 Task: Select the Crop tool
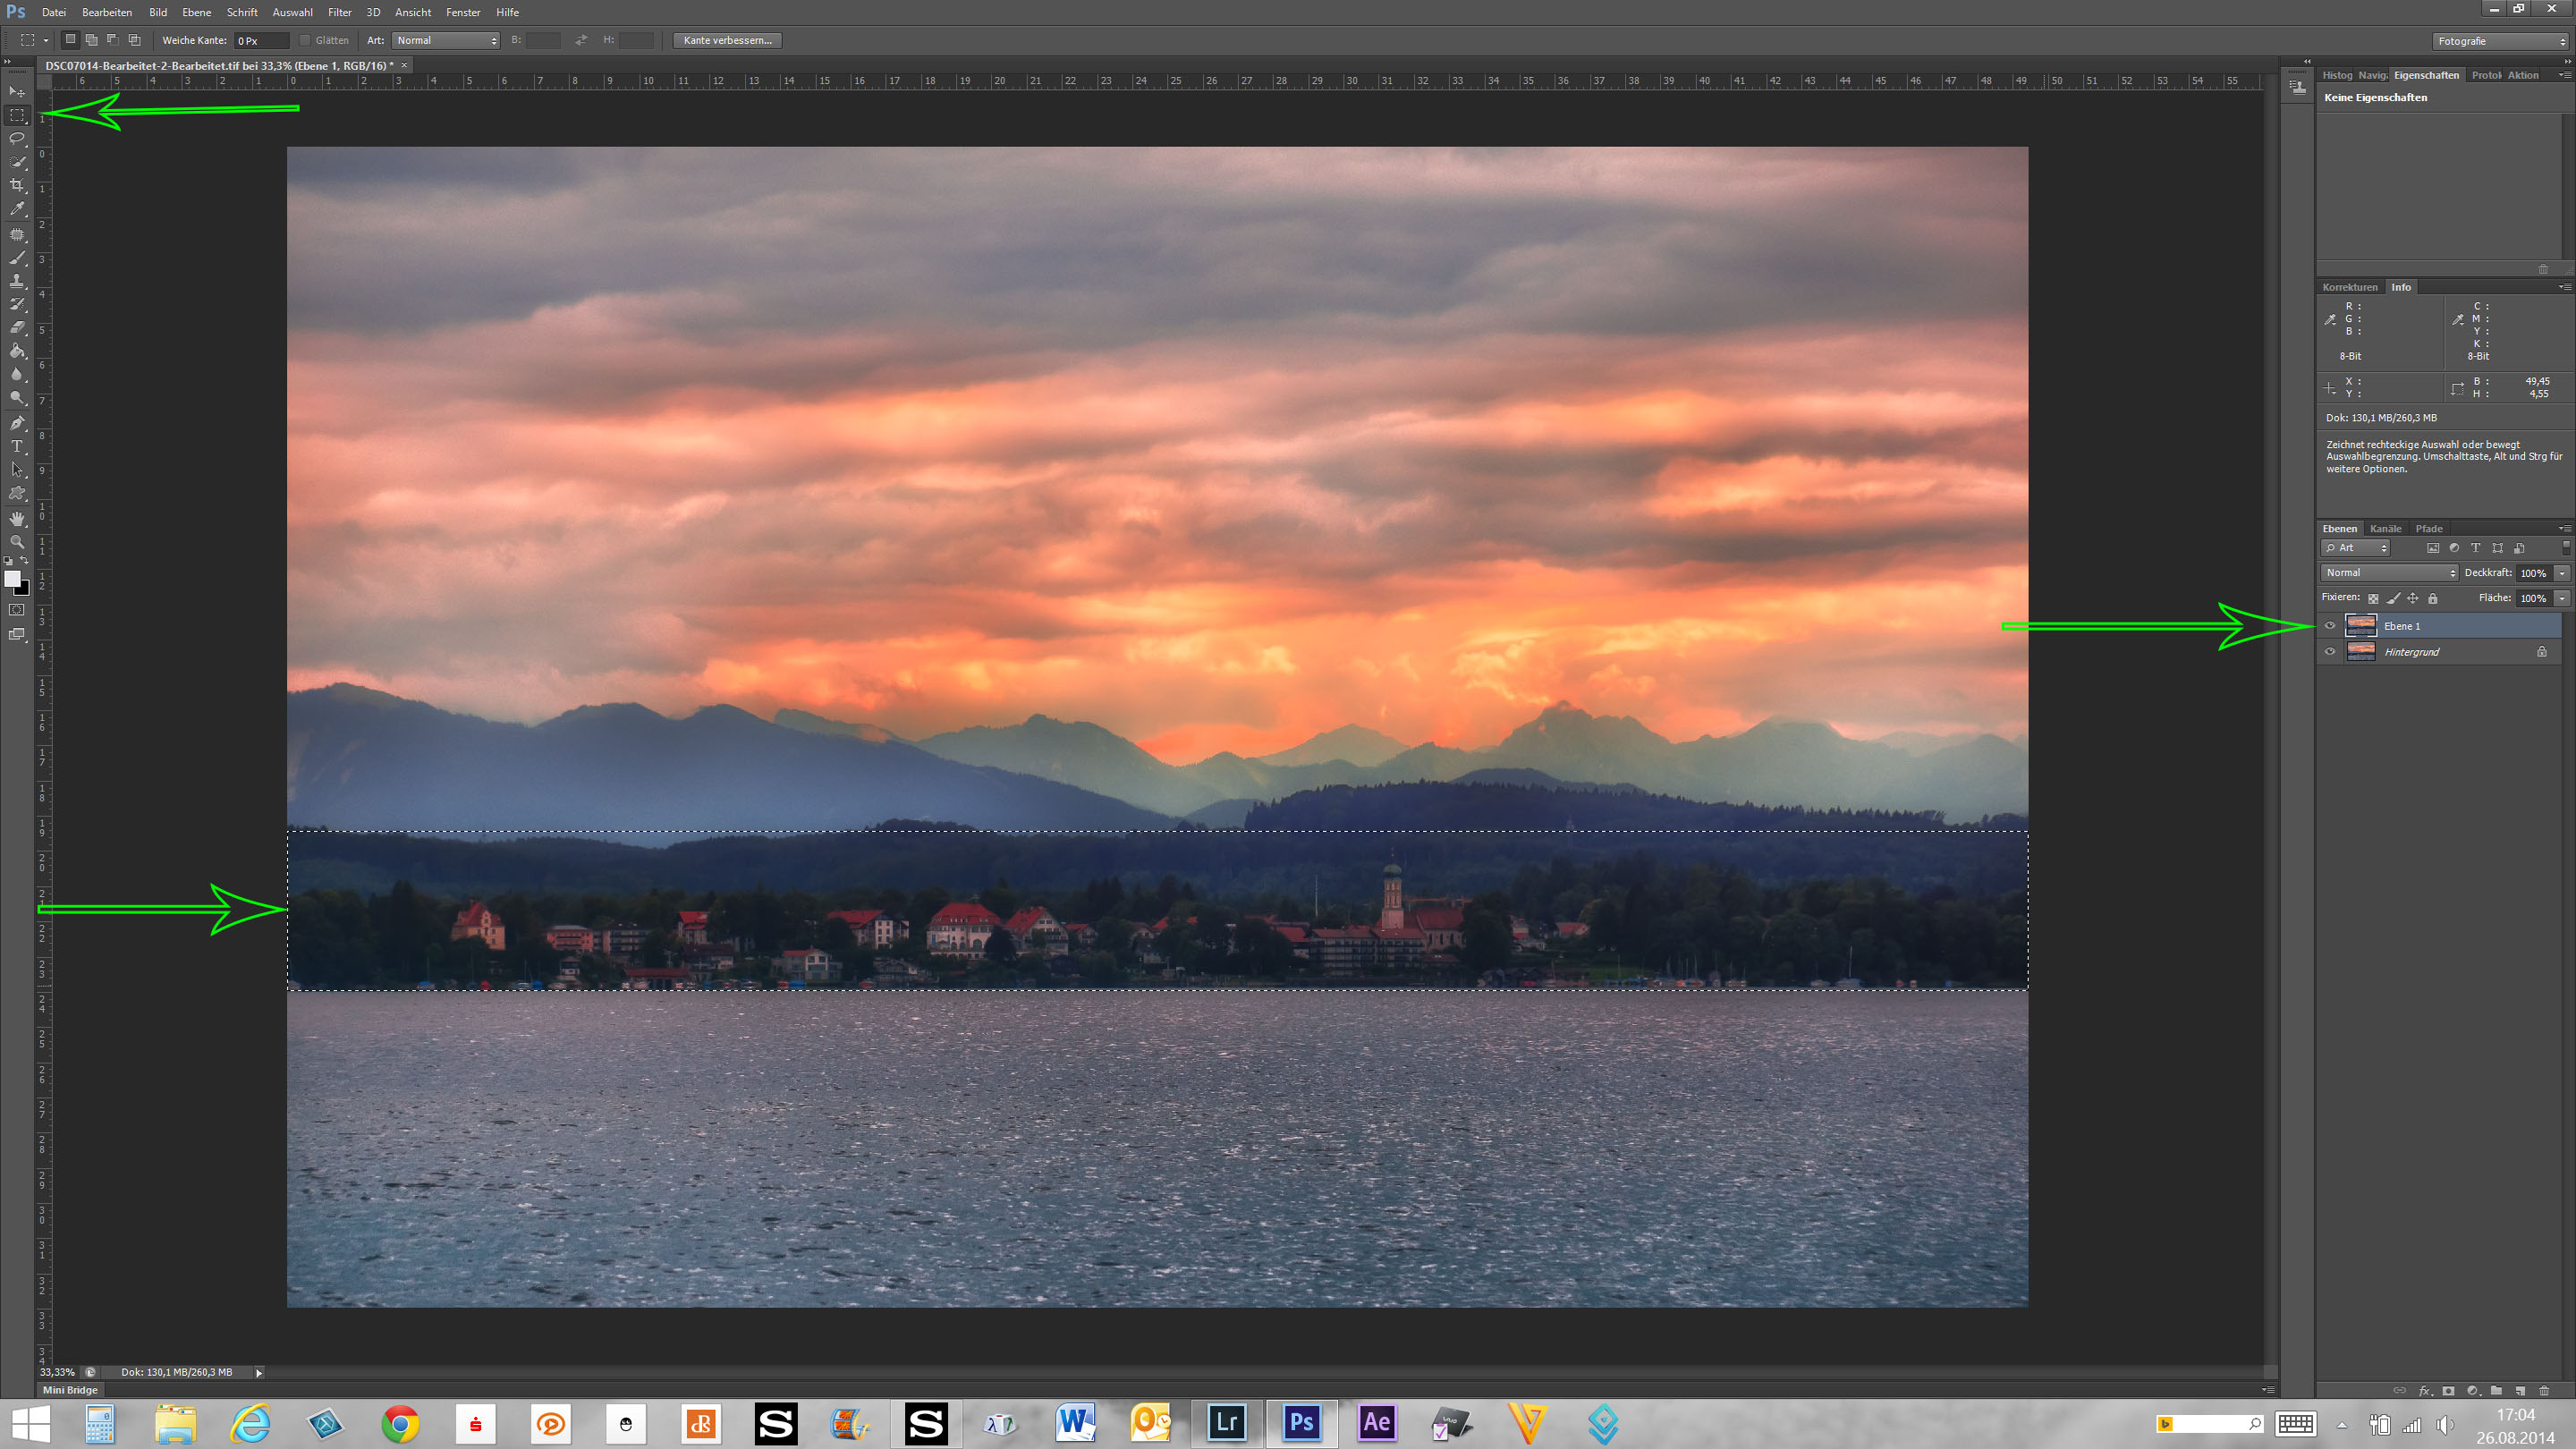click(17, 186)
